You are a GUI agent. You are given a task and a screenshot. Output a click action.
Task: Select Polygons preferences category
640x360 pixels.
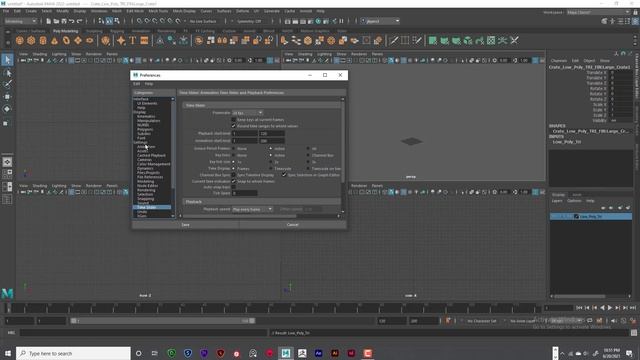[145, 129]
